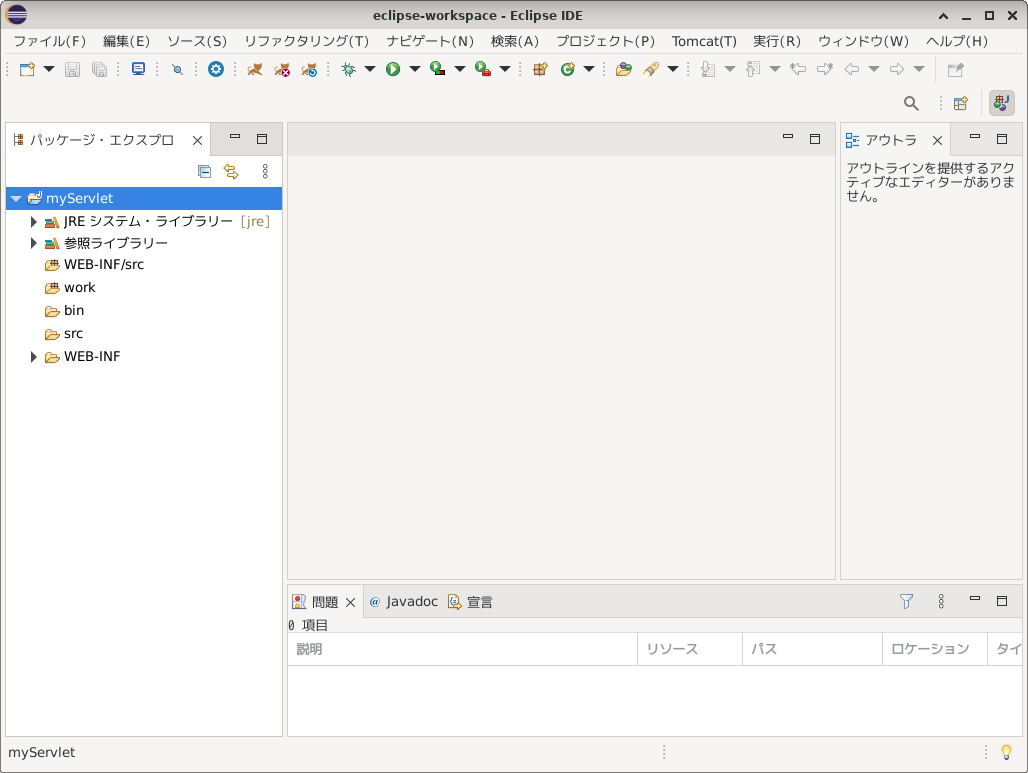Image resolution: width=1028 pixels, height=773 pixels.
Task: Select the Java perspective button
Action: 1001,103
